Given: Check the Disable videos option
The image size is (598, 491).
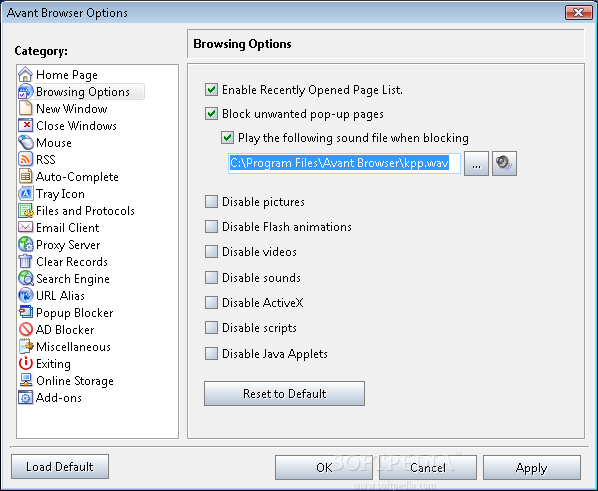Looking at the screenshot, I should (x=211, y=252).
